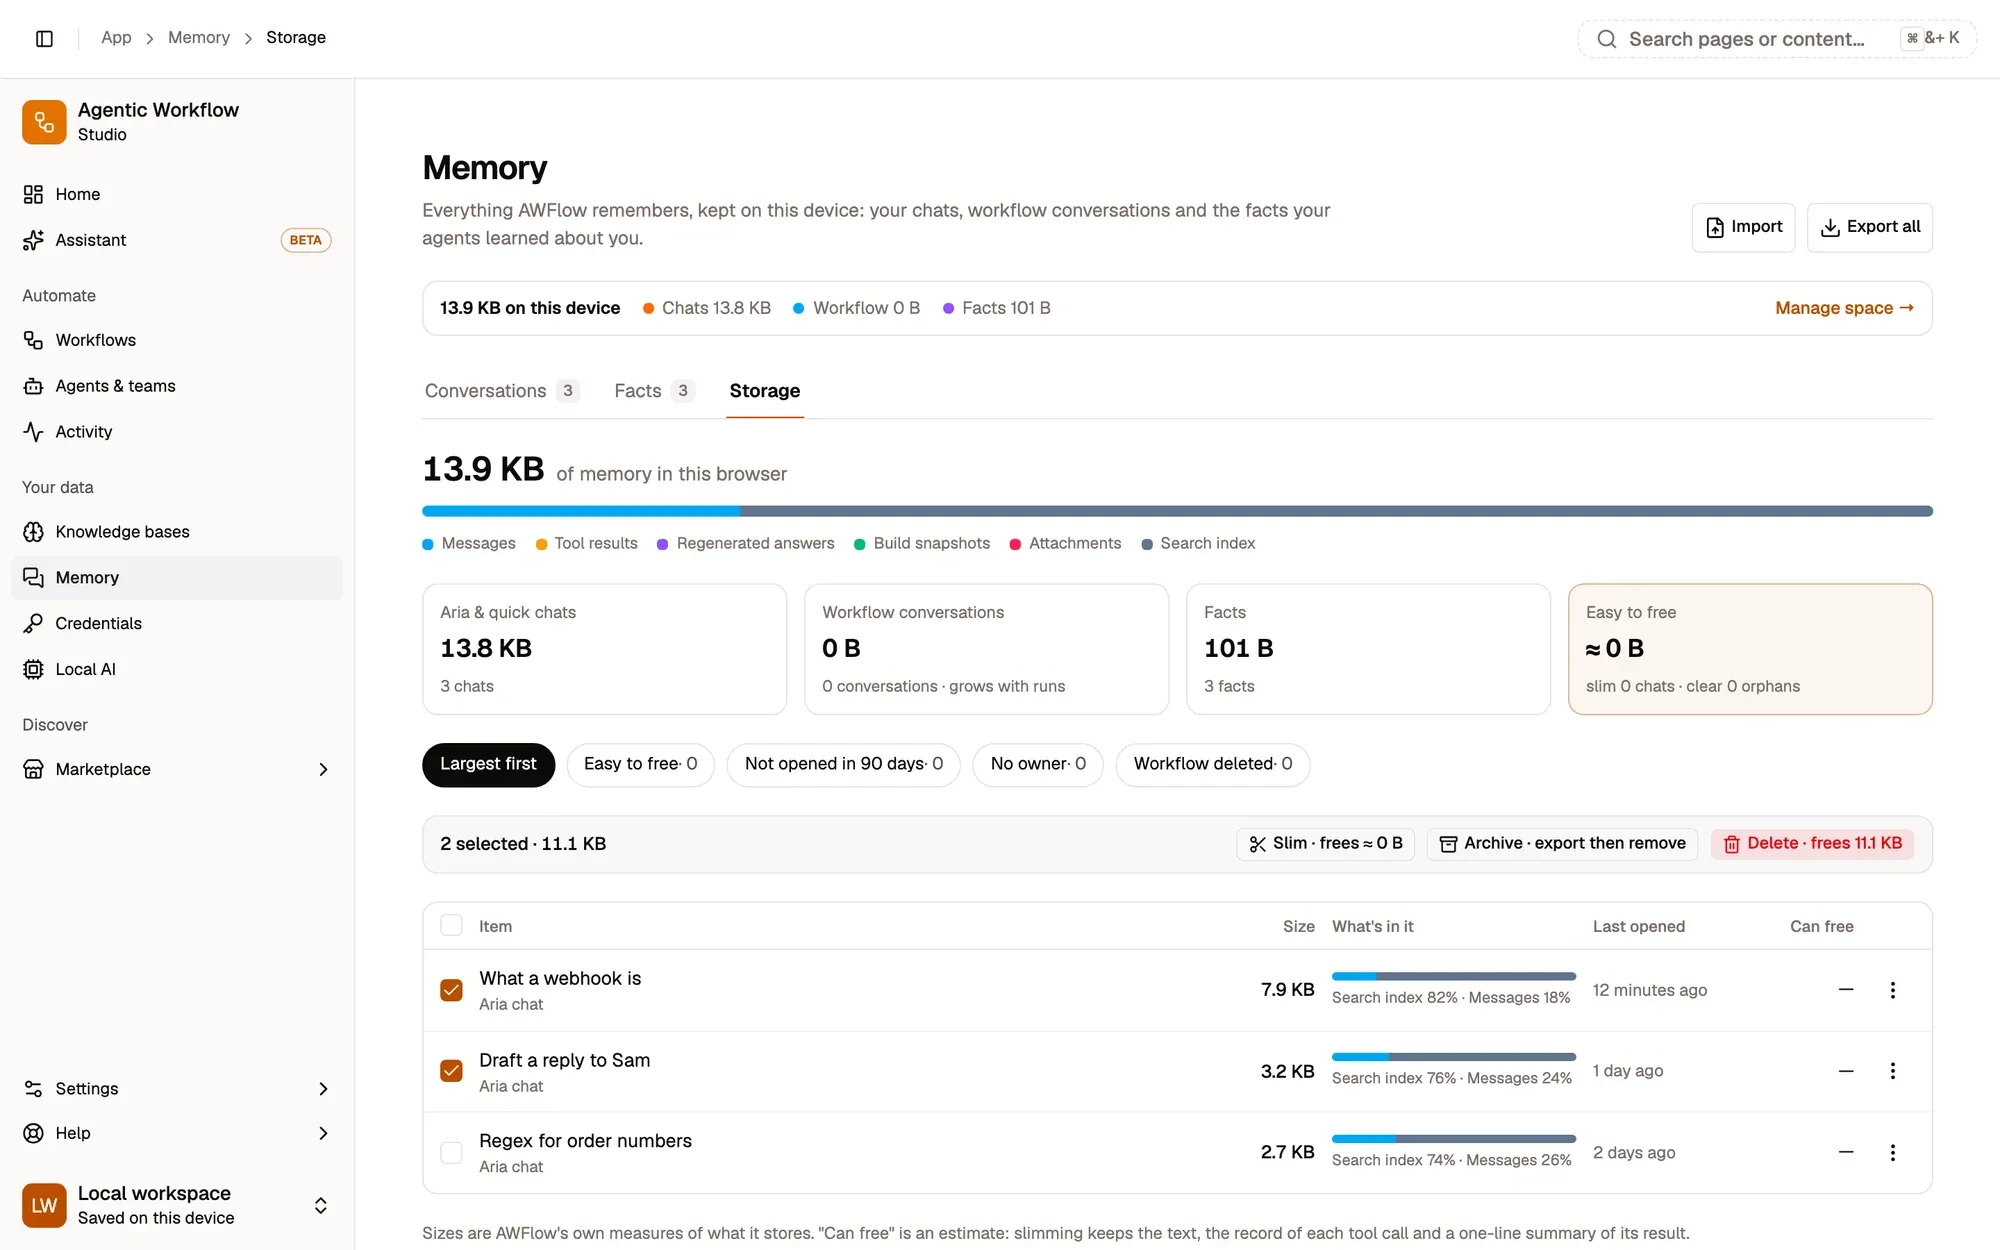Expand the Marketplace chevron

tap(323, 769)
